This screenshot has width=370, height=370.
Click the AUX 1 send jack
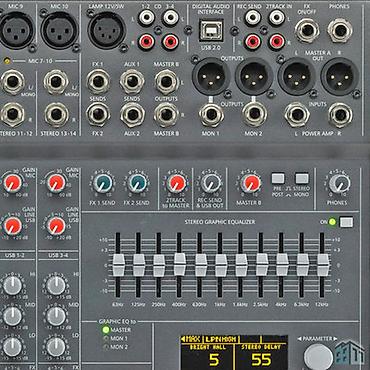(132, 81)
